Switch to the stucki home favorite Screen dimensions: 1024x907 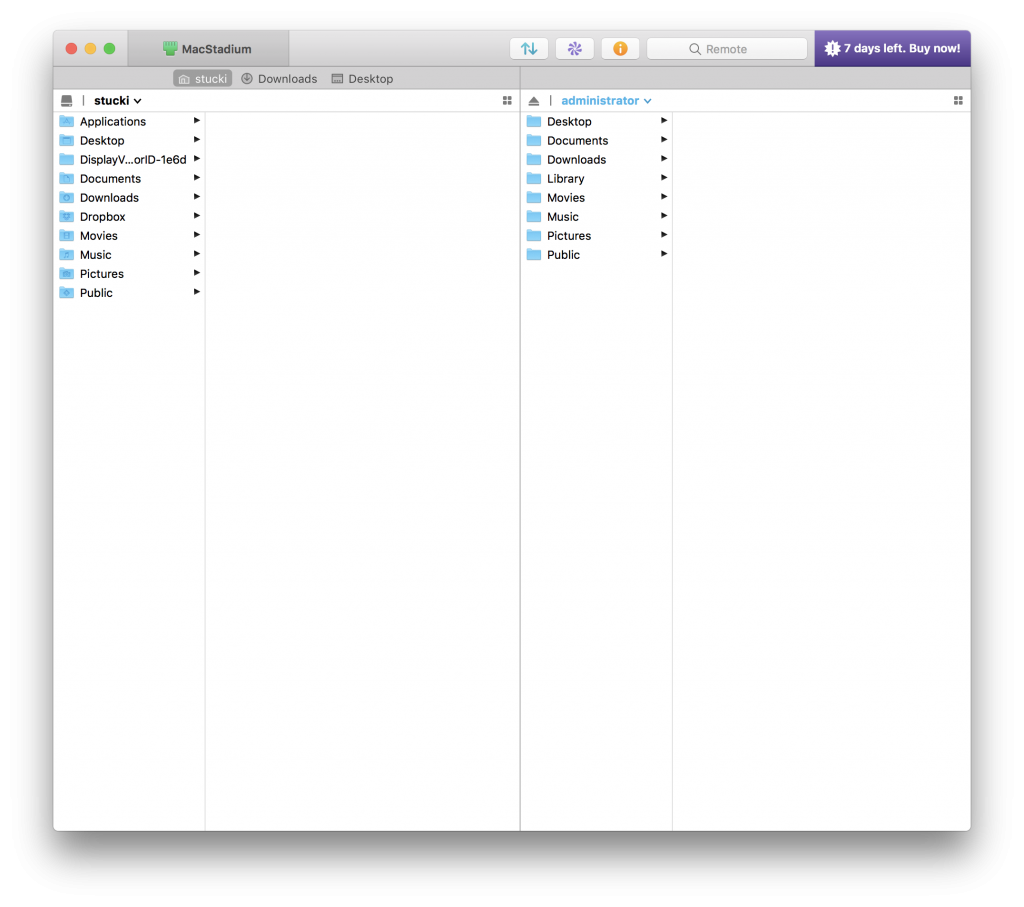202,78
